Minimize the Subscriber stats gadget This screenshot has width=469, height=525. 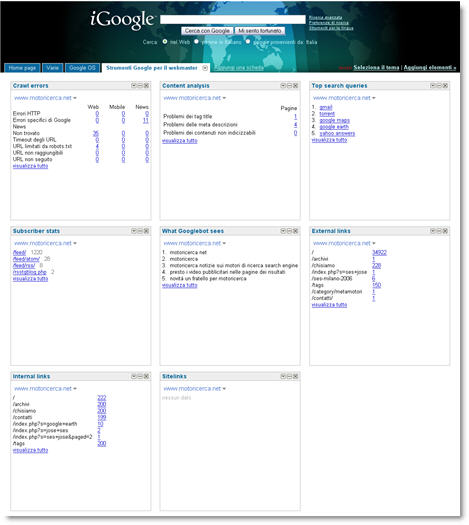pyautogui.click(x=140, y=231)
